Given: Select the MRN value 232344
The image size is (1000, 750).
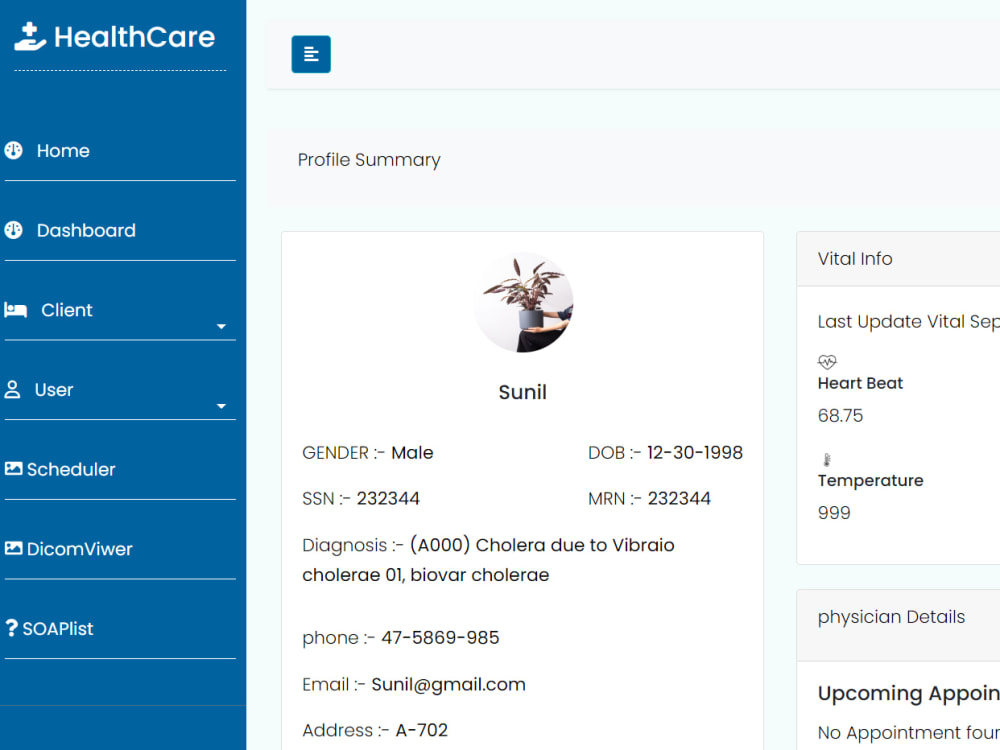Looking at the screenshot, I should coord(679,499).
